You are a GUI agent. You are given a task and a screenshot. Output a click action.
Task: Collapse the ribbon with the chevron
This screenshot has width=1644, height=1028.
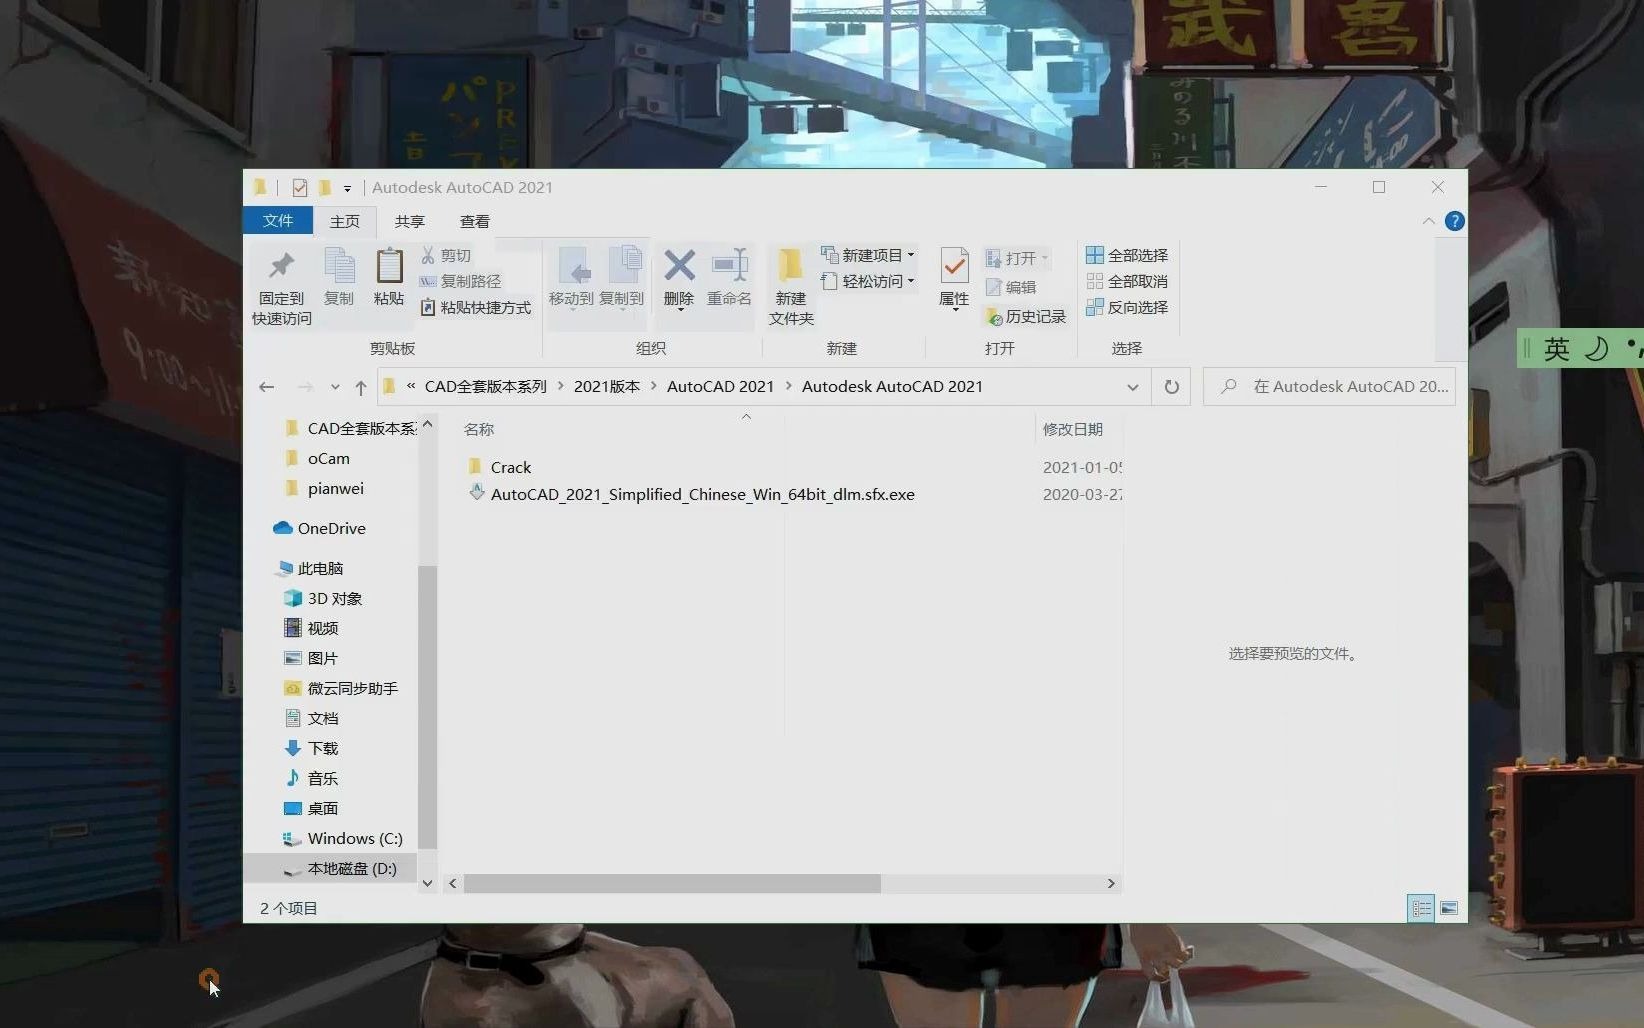tap(1428, 221)
